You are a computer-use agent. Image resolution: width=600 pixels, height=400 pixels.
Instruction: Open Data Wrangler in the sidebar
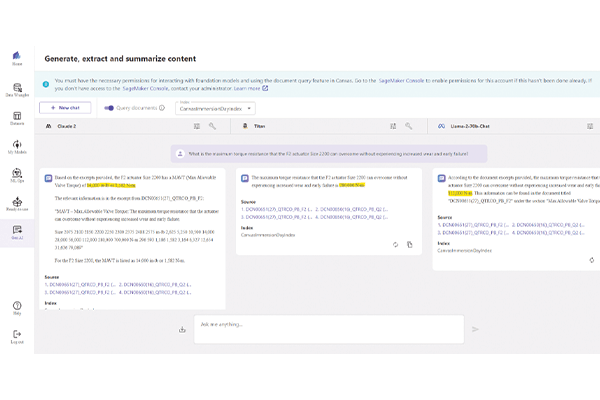[17, 90]
